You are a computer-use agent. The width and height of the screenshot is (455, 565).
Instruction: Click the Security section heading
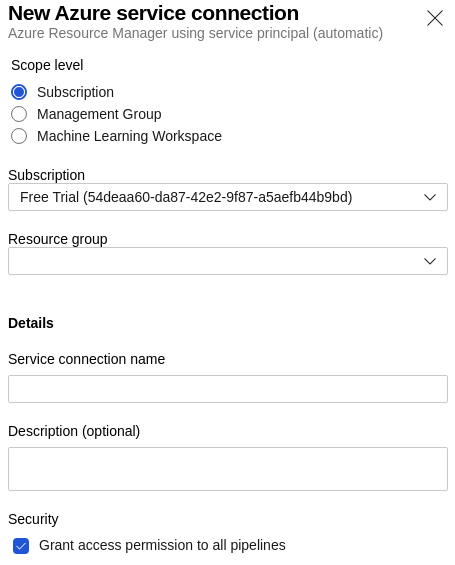(33, 519)
